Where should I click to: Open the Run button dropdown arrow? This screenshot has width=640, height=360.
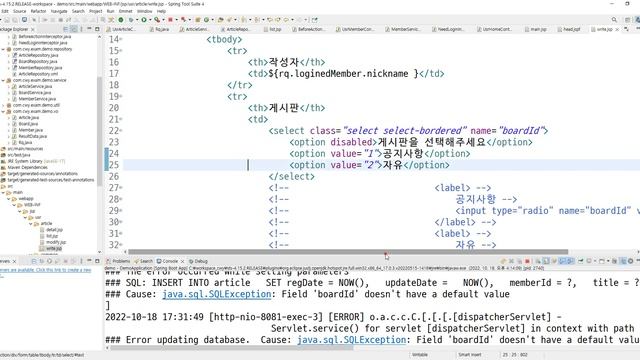point(149,20)
